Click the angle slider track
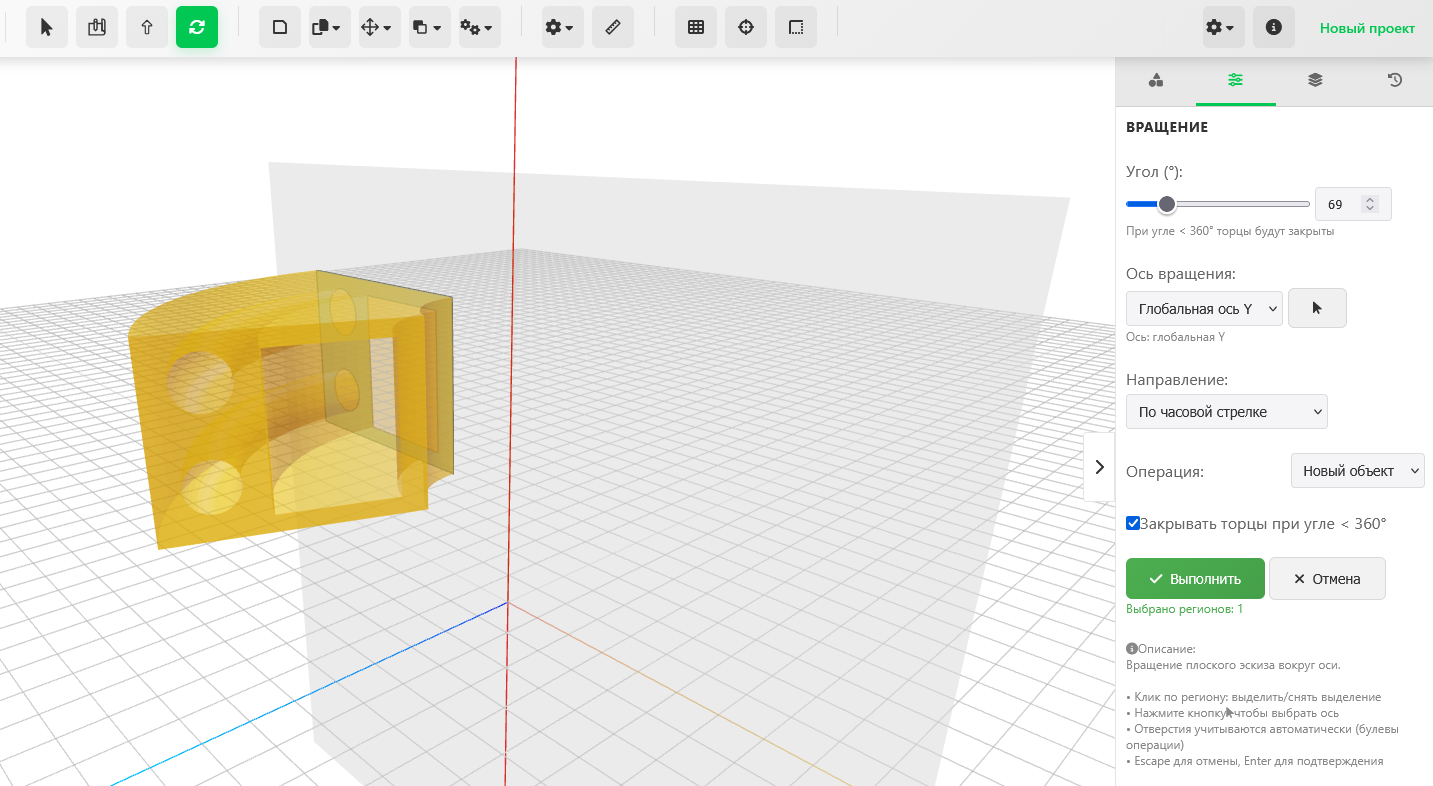Viewport: 1433px width, 786px height. click(x=1240, y=204)
